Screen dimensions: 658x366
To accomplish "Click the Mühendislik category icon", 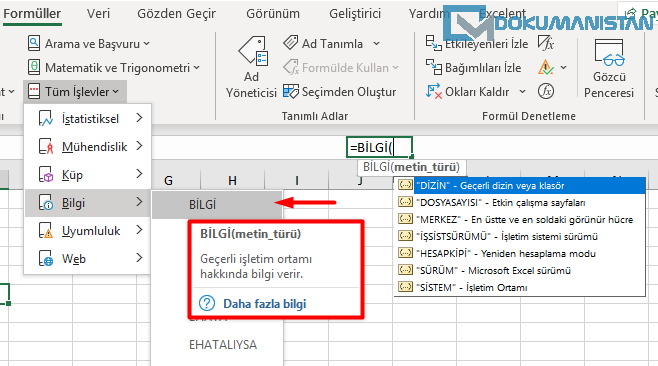I will click(46, 146).
